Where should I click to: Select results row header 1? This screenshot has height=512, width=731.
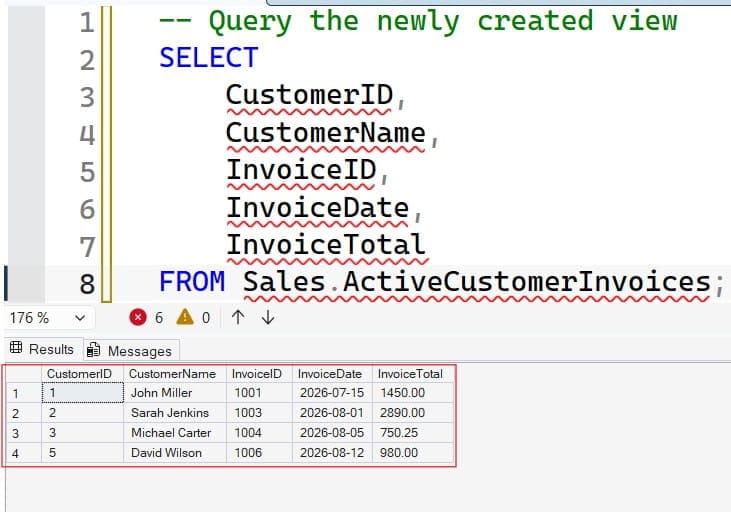[x=24, y=393]
